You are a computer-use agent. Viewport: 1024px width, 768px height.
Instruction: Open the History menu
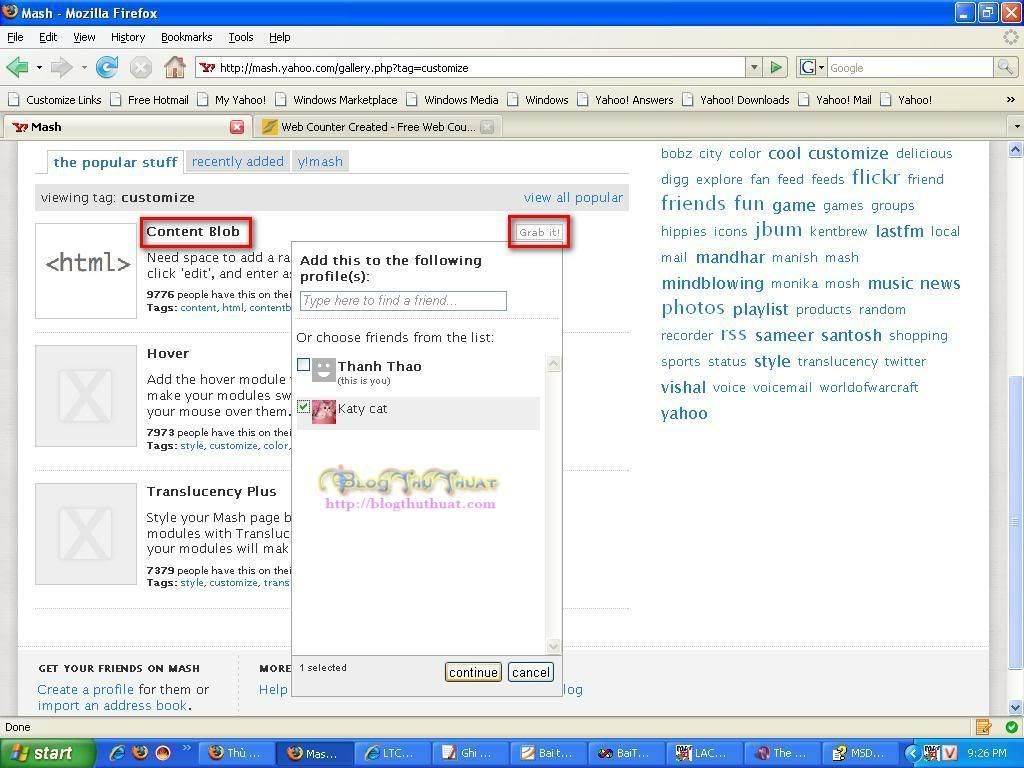pyautogui.click(x=128, y=37)
